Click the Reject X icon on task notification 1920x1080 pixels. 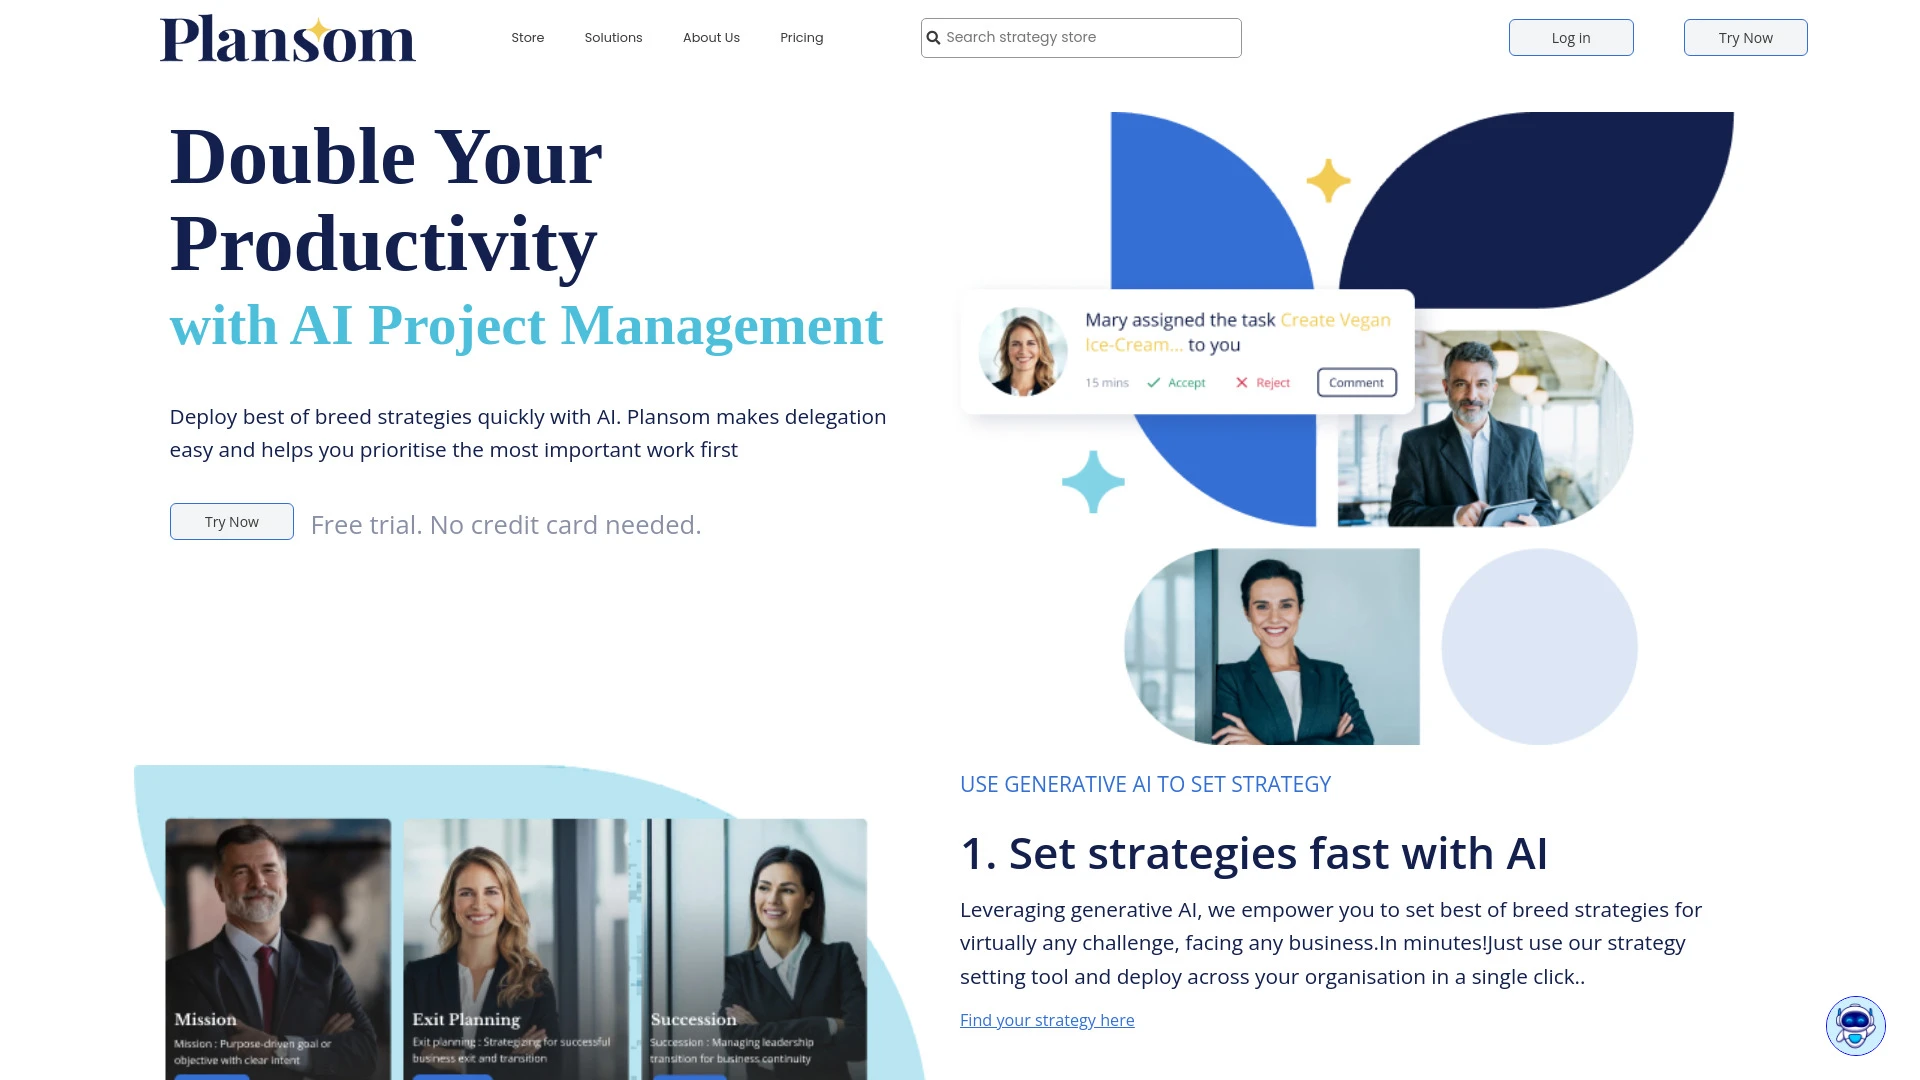tap(1240, 382)
